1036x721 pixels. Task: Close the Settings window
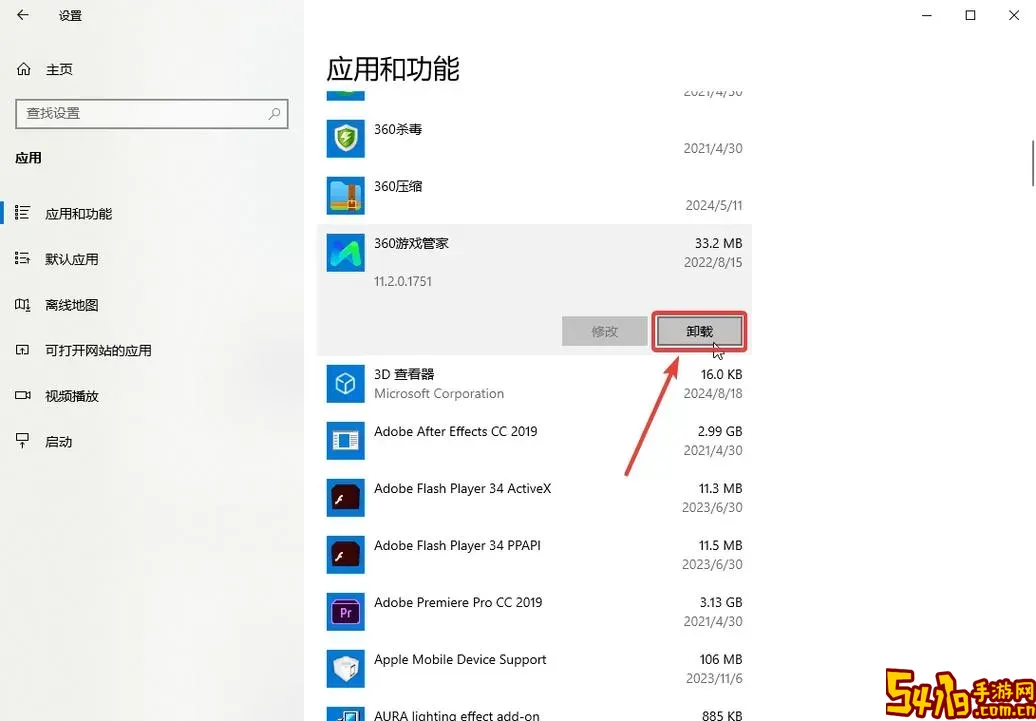tap(1014, 15)
